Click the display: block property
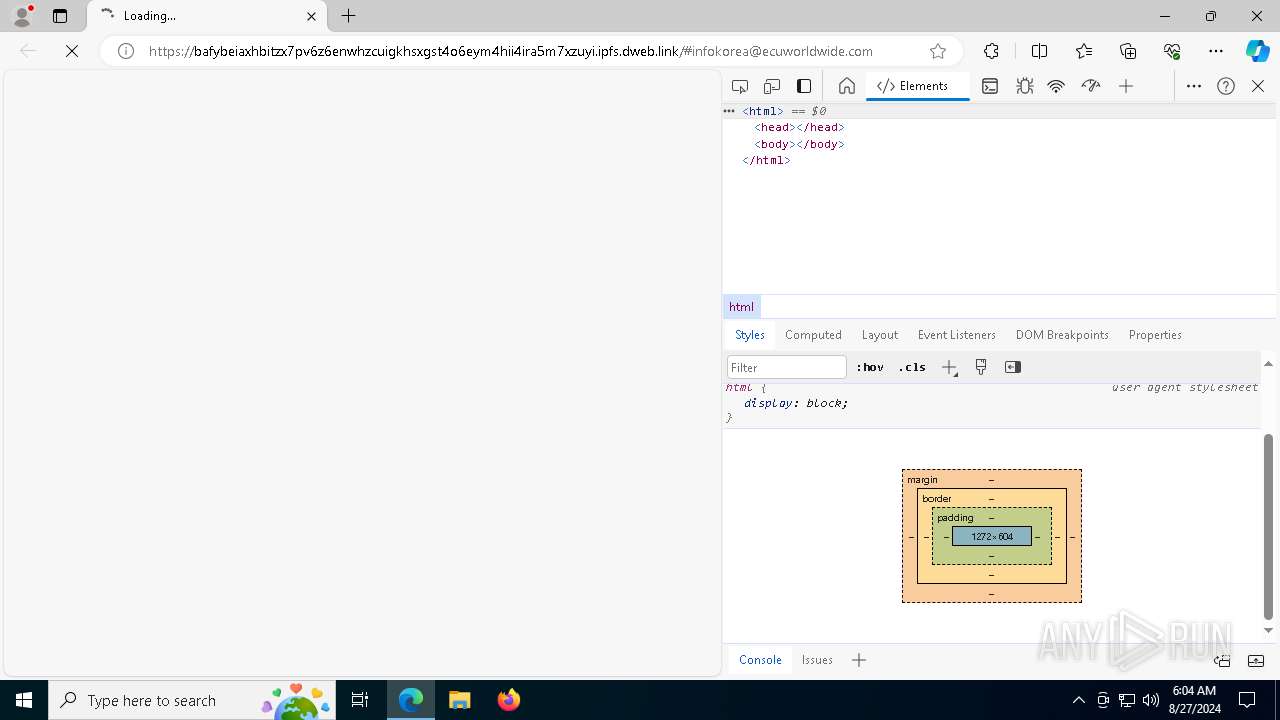The image size is (1280, 720). (796, 403)
